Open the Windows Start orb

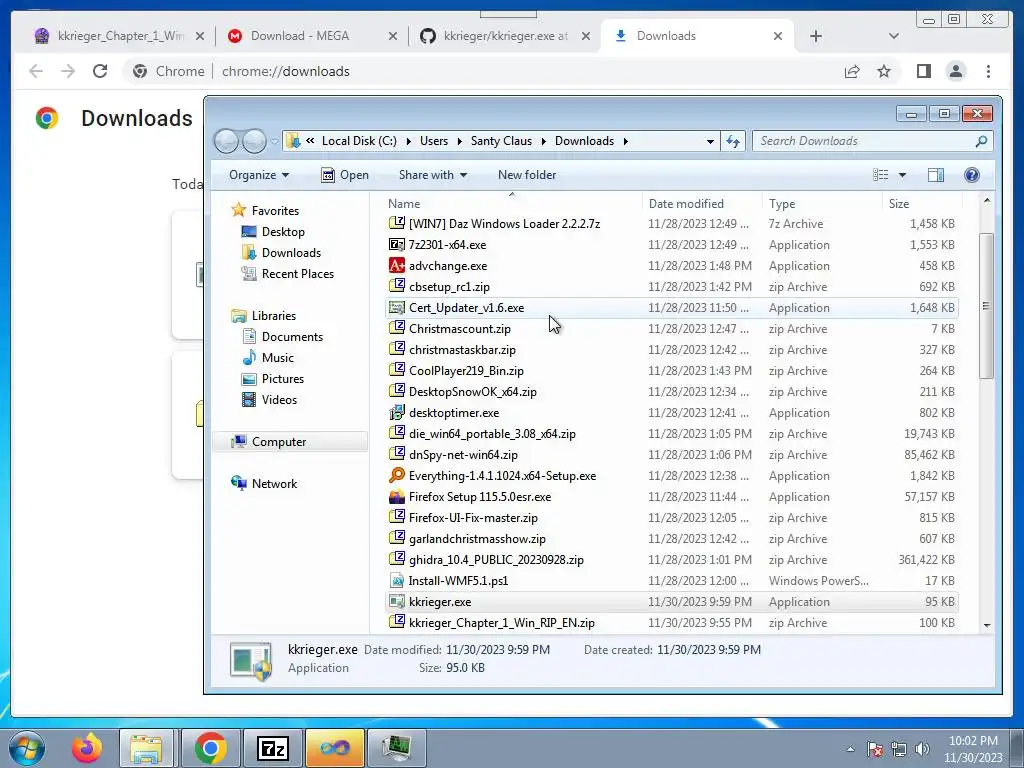[27, 748]
